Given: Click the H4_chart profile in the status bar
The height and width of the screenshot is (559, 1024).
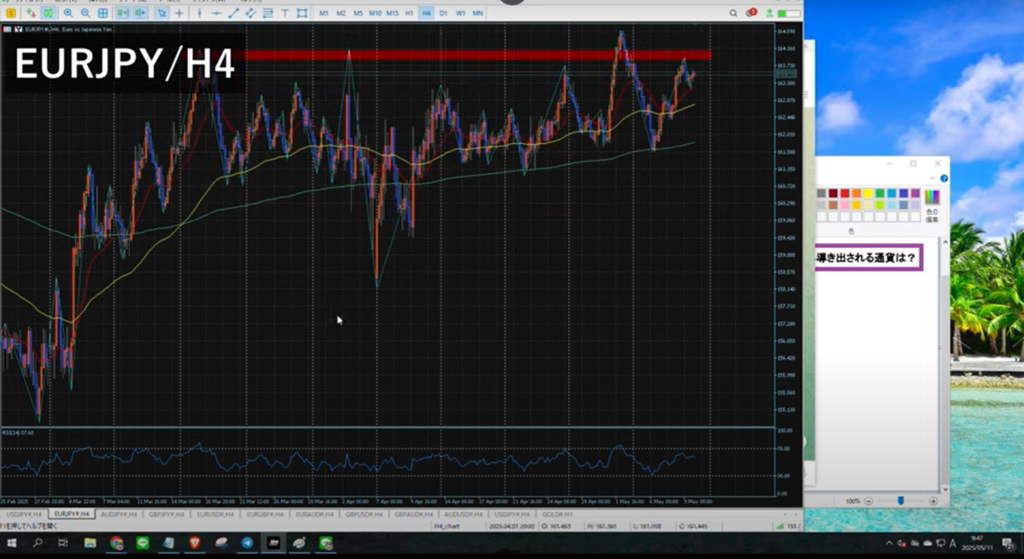Looking at the screenshot, I should [447, 526].
